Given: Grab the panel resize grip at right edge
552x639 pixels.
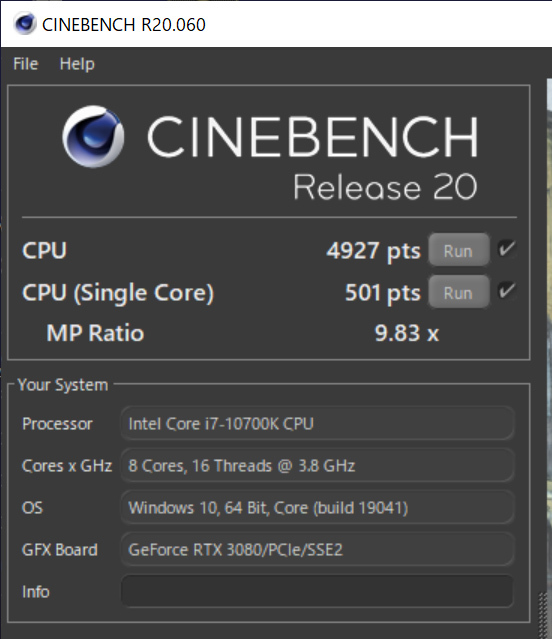Looking at the screenshot, I should (542, 615).
